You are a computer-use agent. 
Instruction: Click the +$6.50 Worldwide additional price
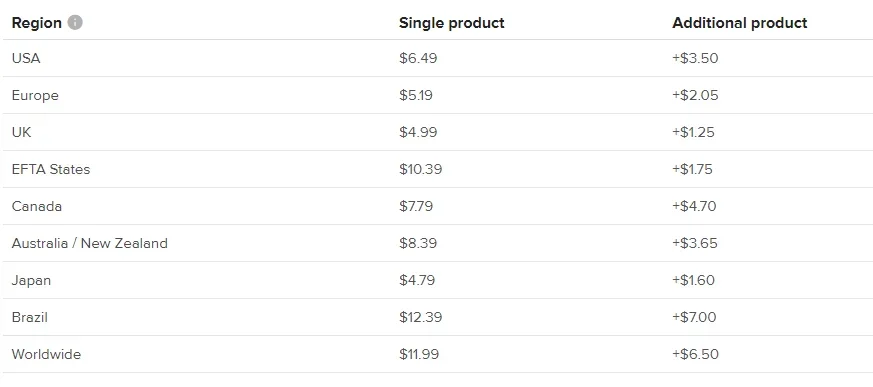click(x=695, y=354)
